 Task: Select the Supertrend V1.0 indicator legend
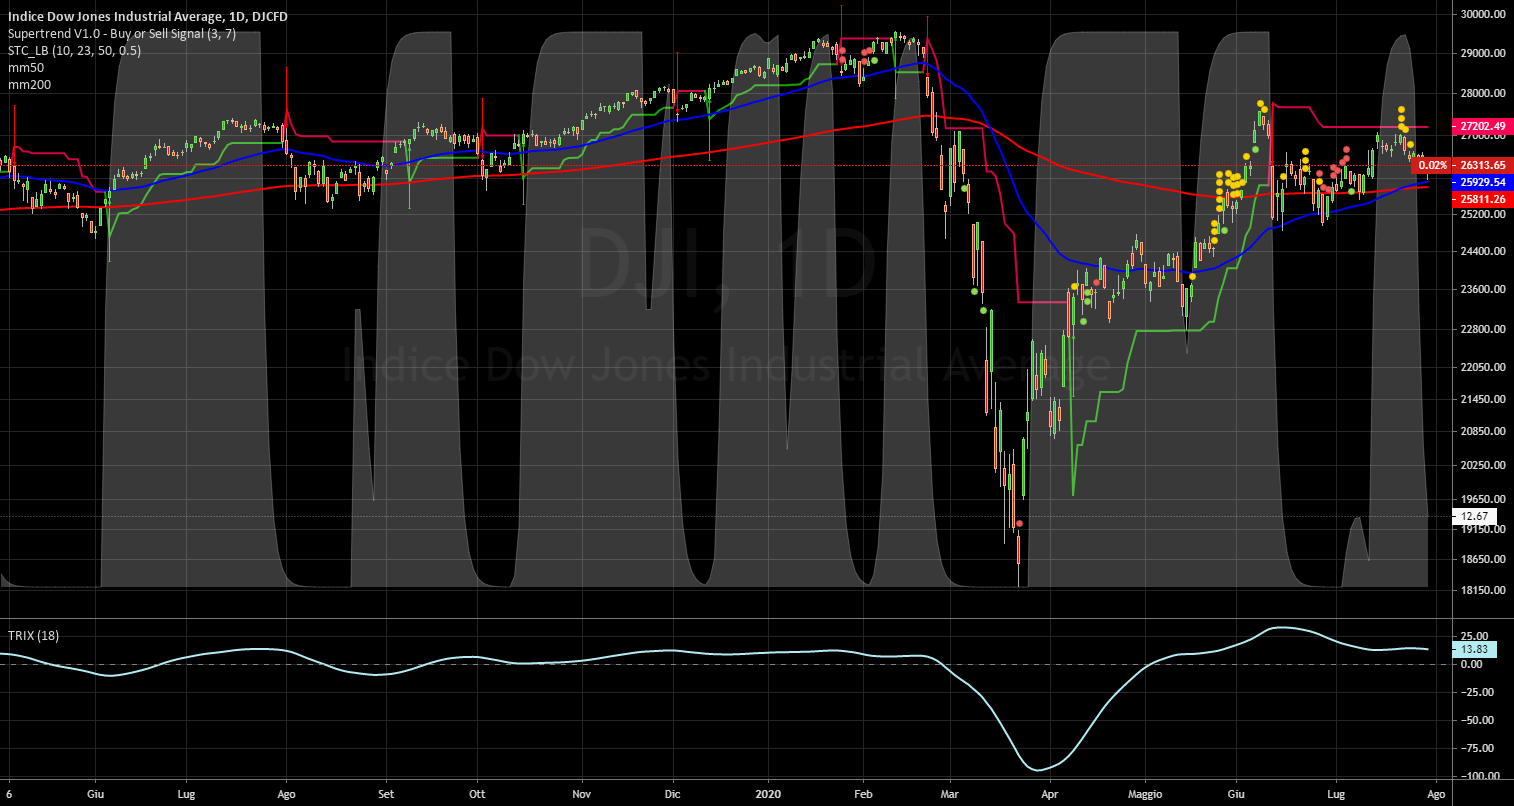coord(124,32)
